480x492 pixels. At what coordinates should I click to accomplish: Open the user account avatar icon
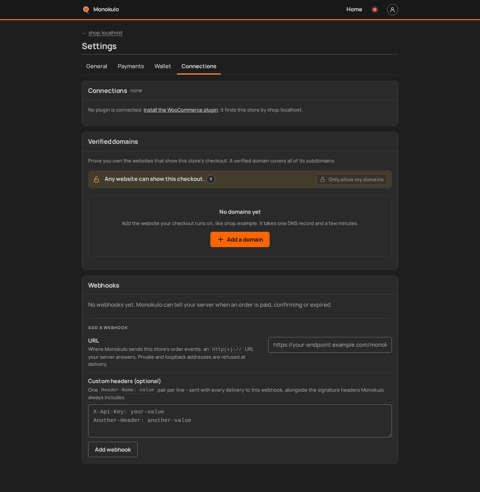392,10
